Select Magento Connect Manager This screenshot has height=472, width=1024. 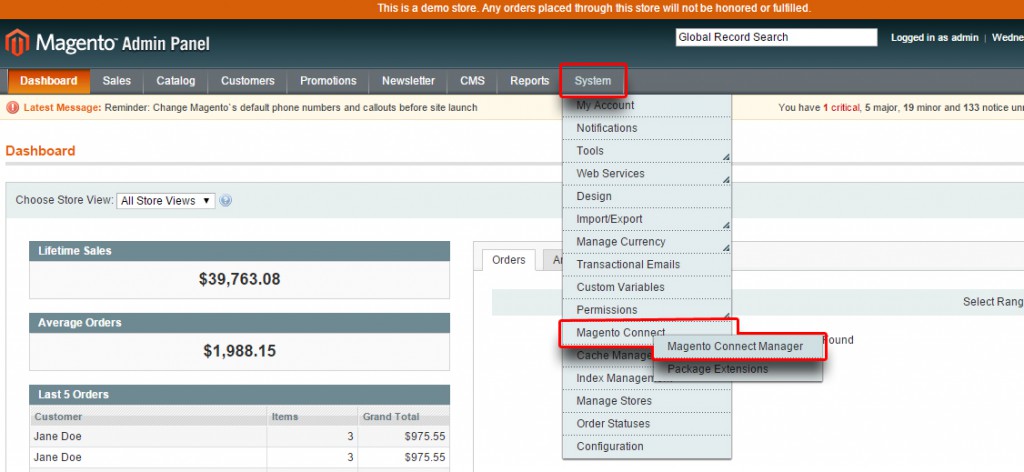(735, 346)
